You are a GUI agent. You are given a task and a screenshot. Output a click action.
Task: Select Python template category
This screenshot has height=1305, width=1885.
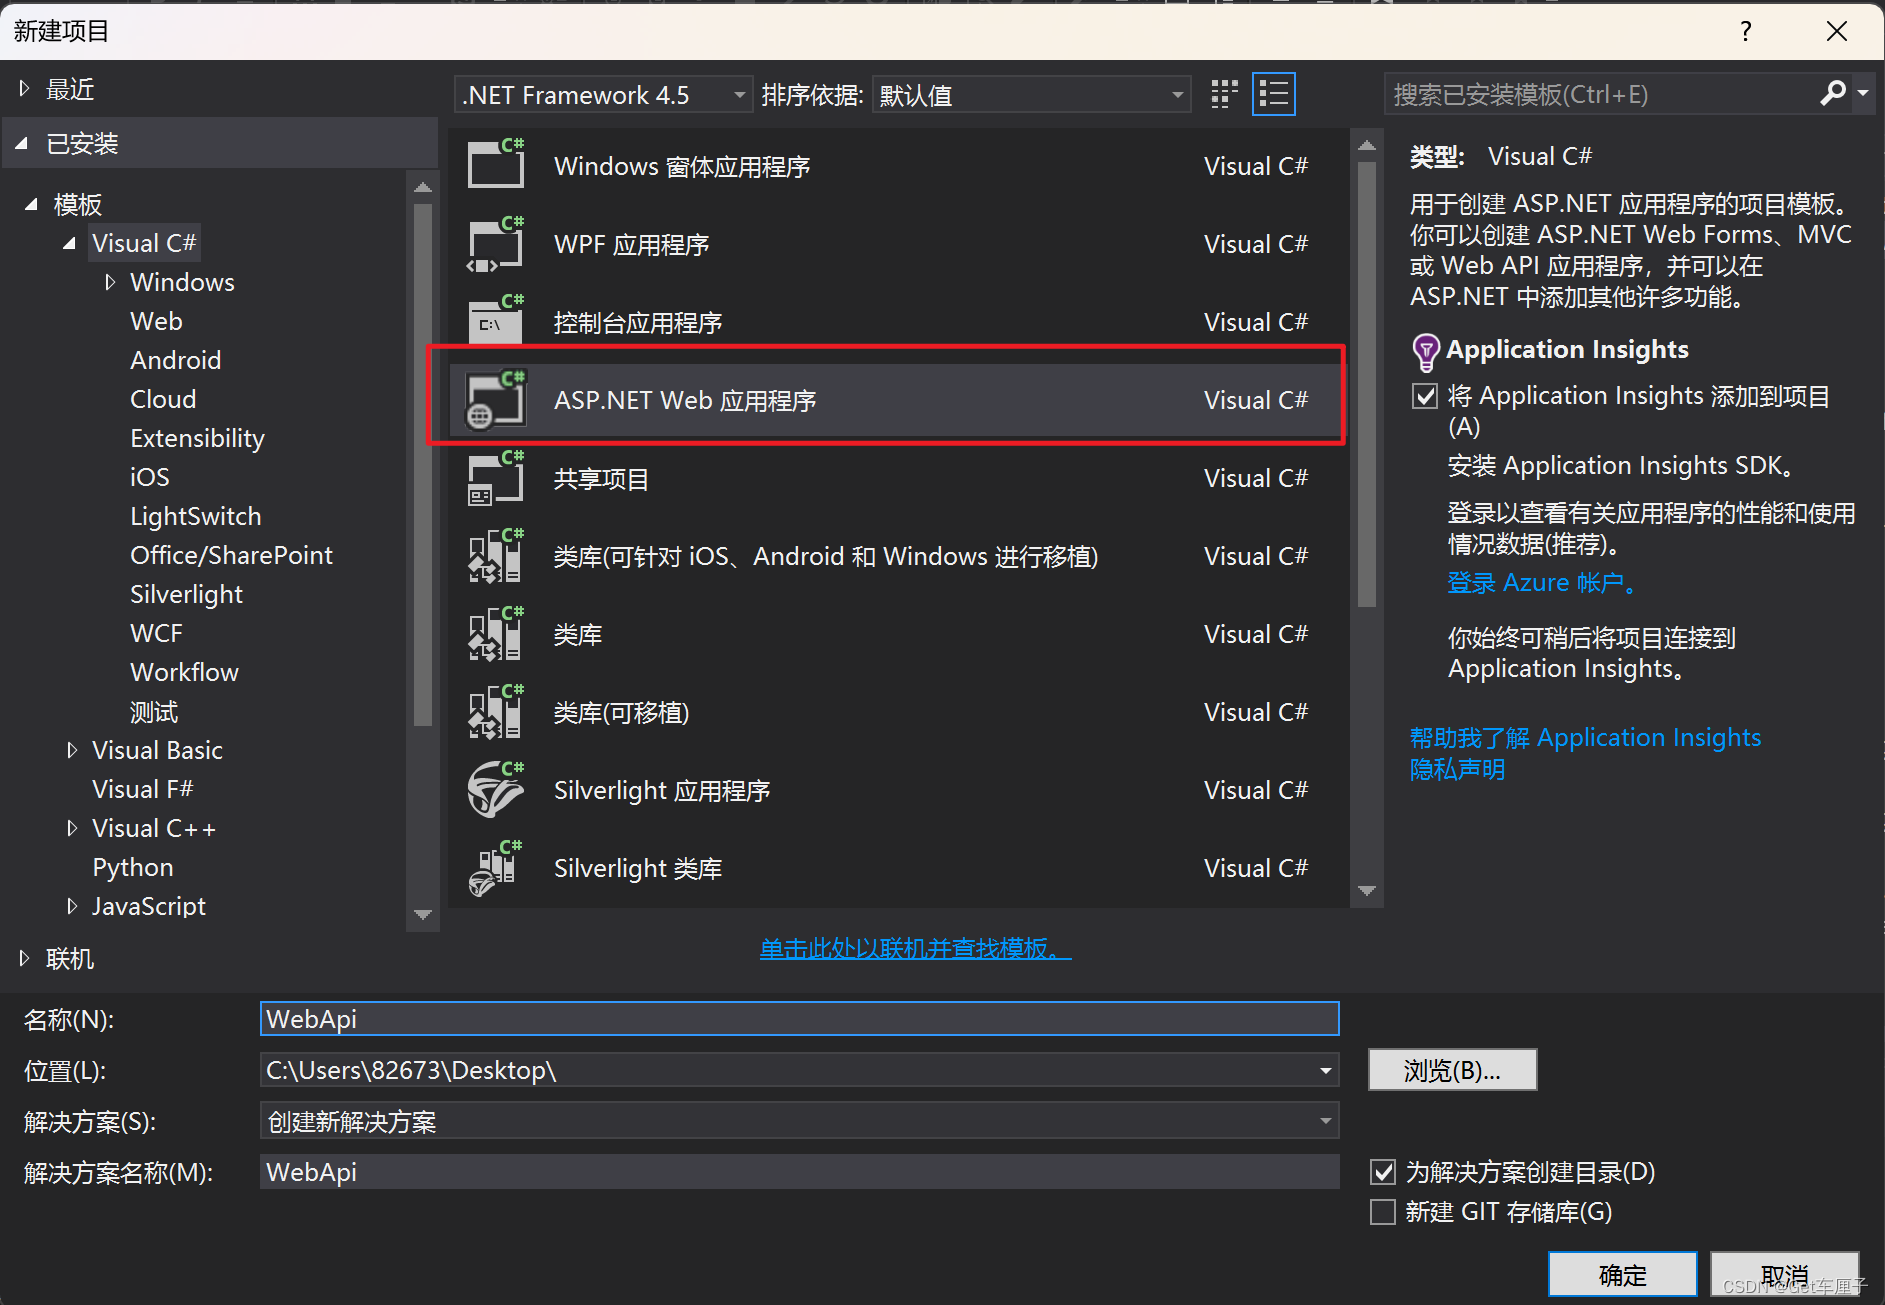pos(132,867)
